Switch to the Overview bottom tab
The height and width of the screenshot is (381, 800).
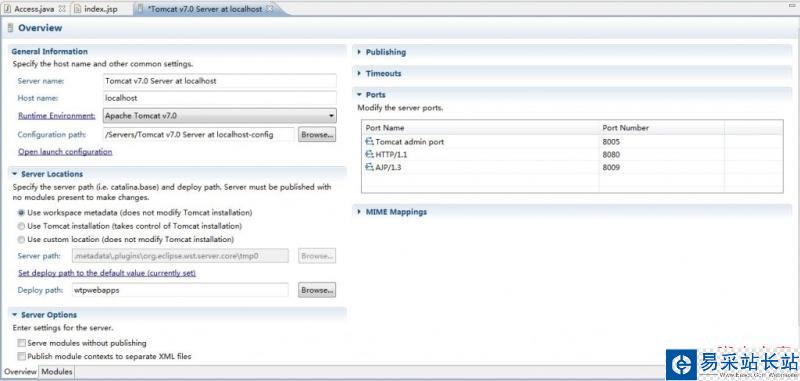tap(20, 372)
